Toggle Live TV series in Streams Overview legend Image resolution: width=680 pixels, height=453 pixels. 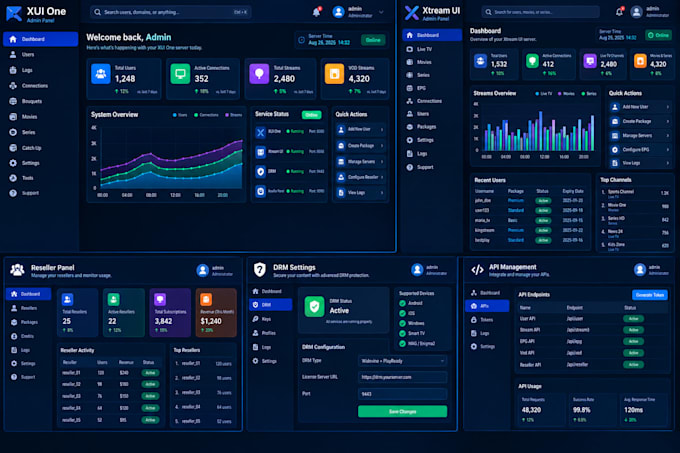pos(544,94)
